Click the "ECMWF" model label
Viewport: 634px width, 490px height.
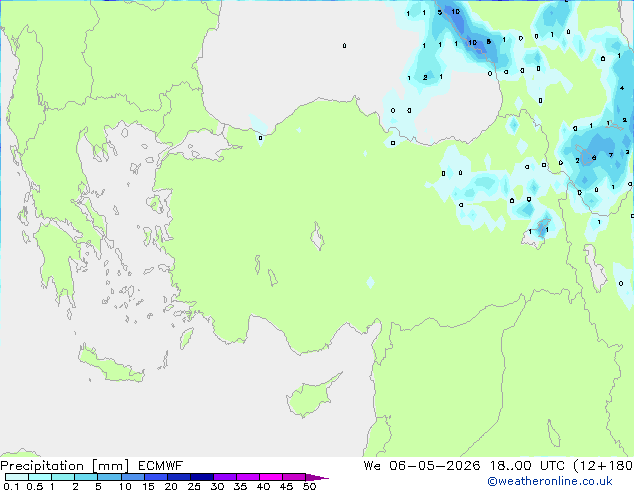tap(161, 466)
